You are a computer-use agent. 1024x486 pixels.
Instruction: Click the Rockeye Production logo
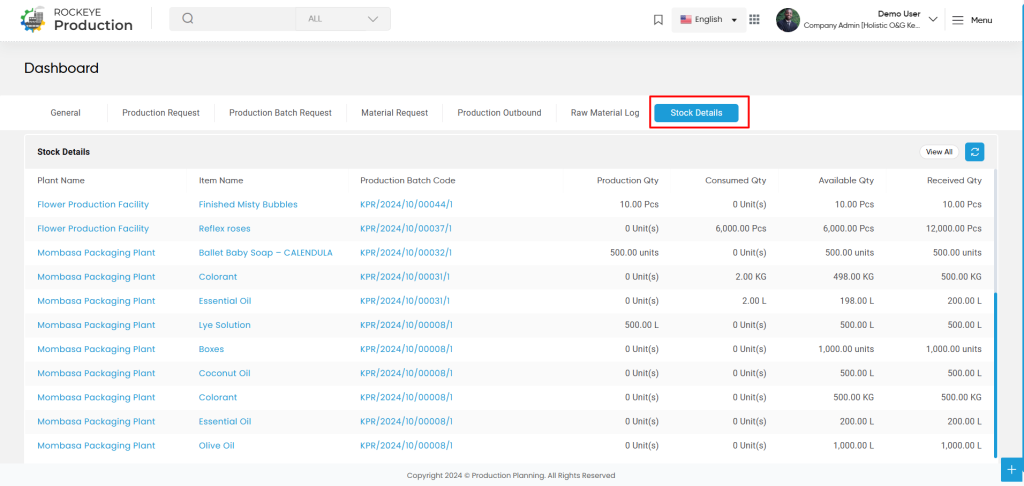pos(76,20)
